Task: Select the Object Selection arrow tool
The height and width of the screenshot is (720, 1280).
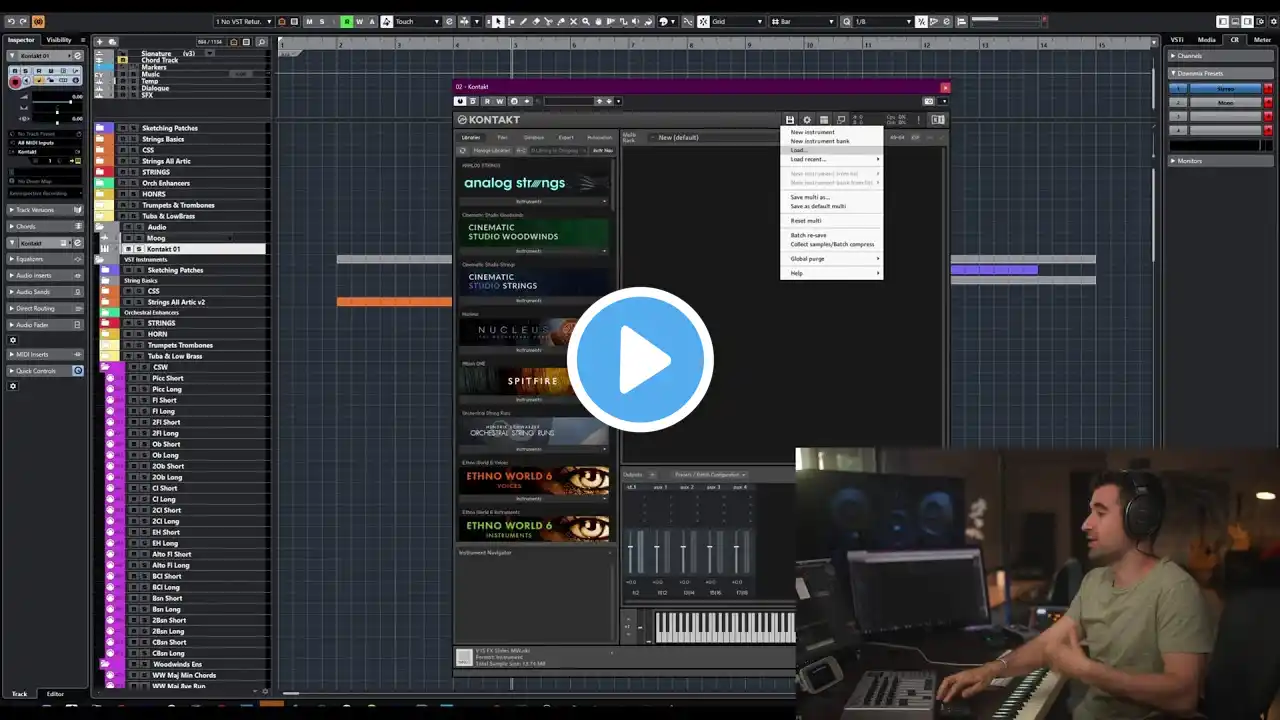Action: (x=498, y=21)
